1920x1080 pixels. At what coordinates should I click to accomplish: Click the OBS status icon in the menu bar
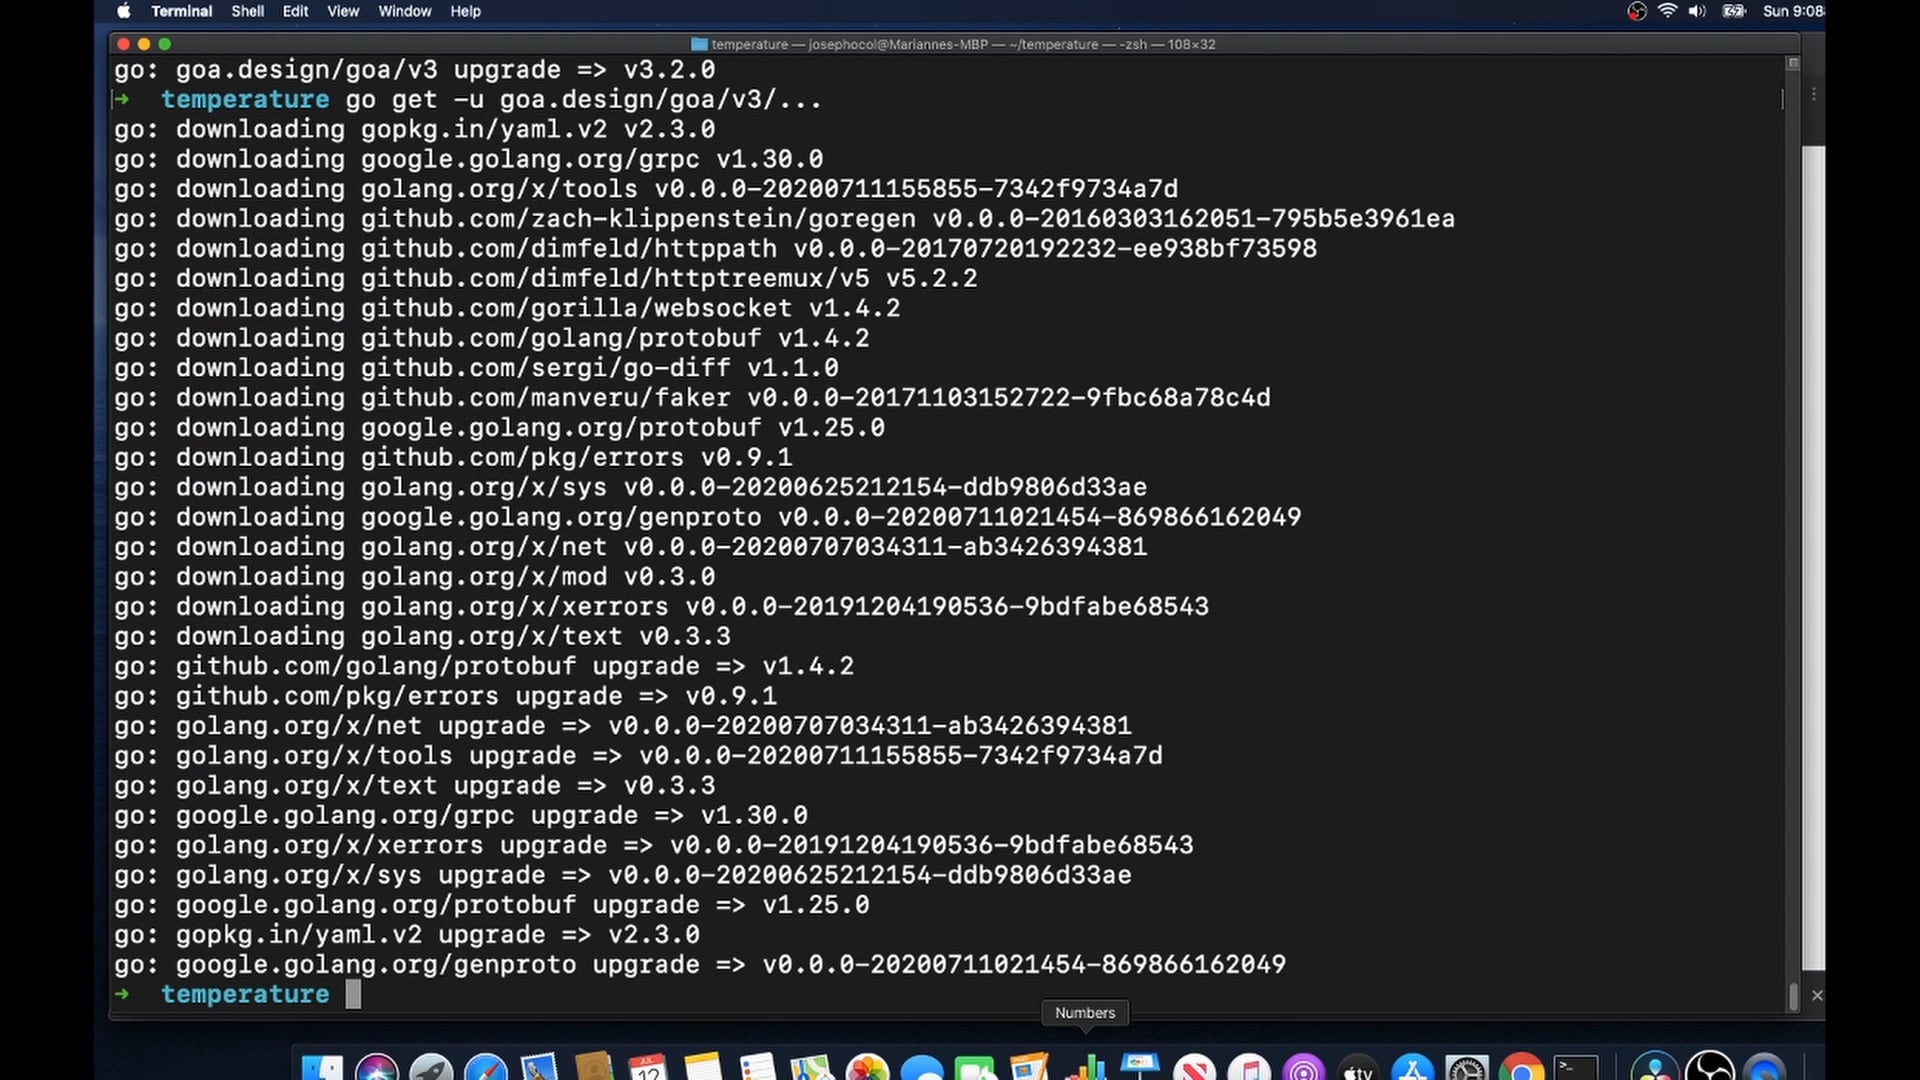tap(1637, 11)
